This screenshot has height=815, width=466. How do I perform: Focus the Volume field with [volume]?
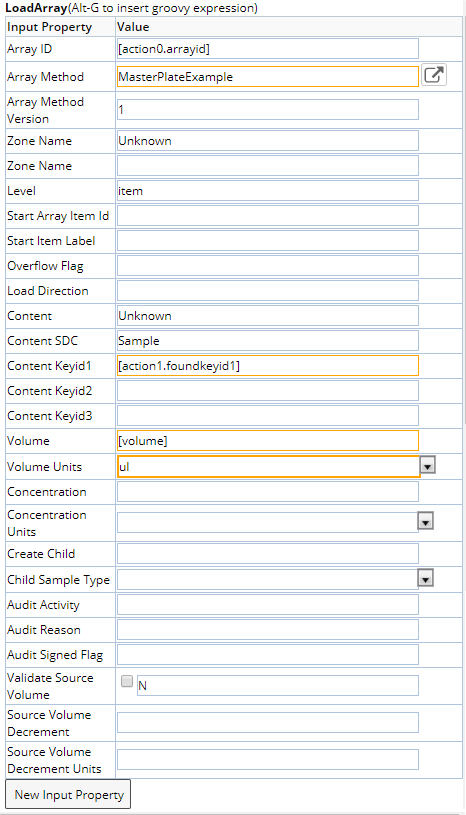coord(268,440)
